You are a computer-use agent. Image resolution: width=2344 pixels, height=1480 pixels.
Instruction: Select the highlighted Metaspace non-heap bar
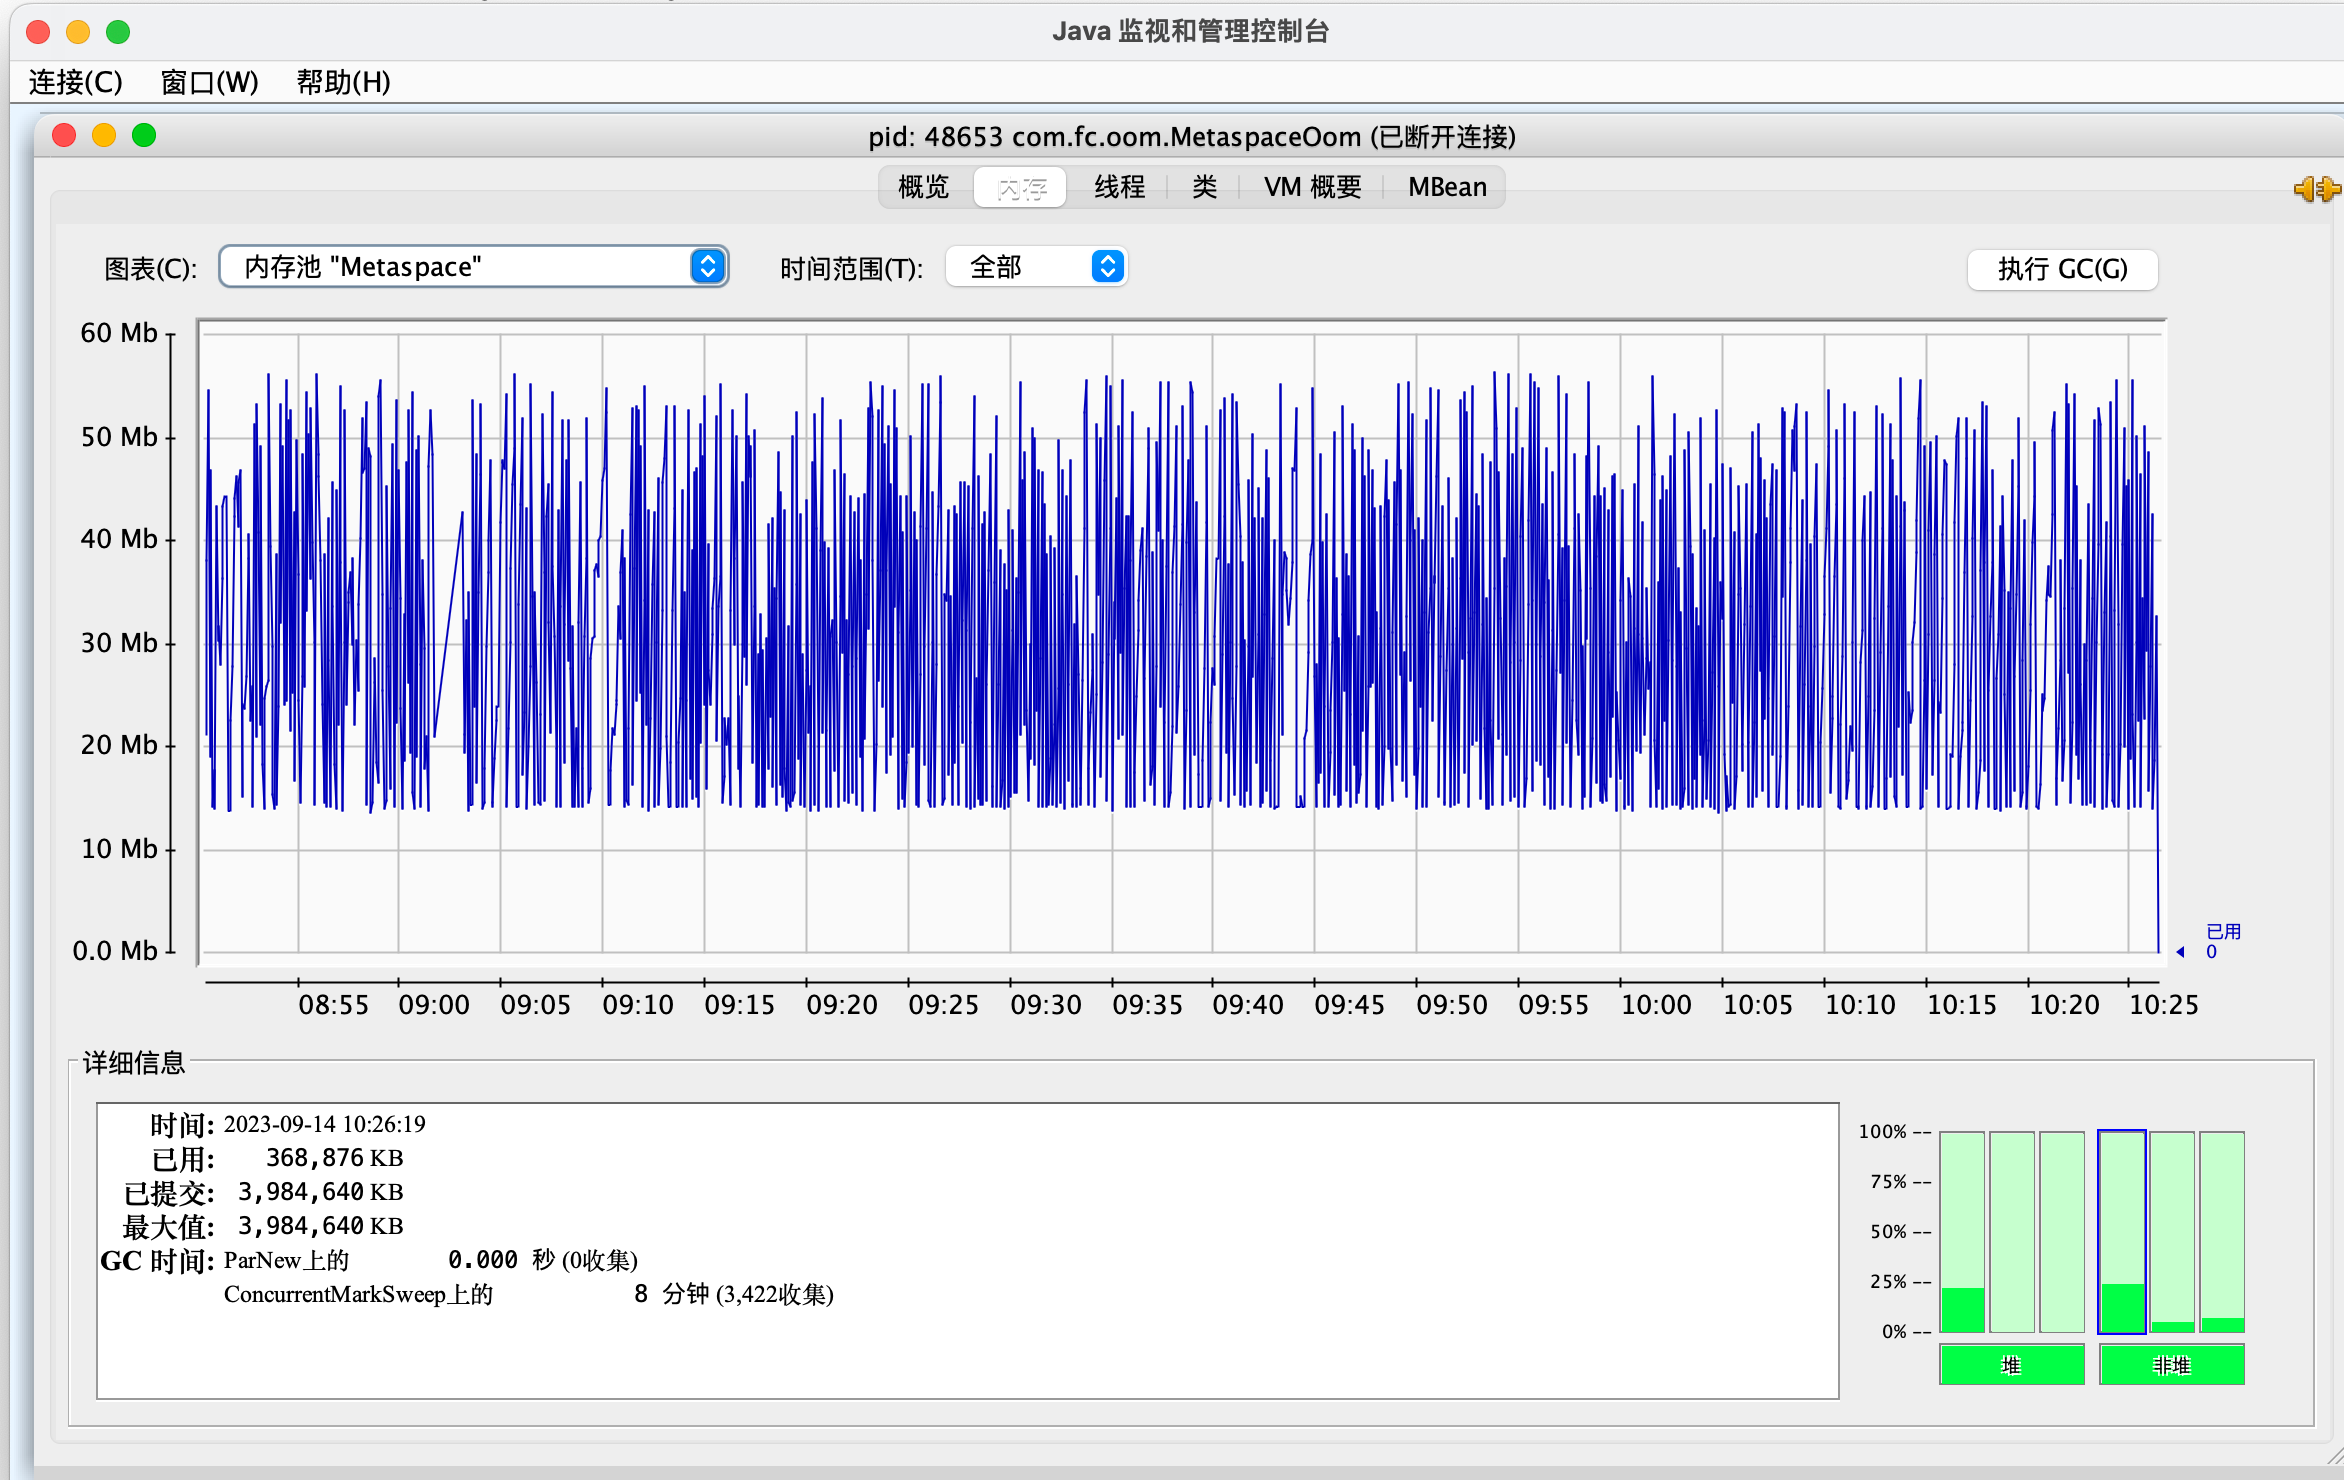2122,1232
